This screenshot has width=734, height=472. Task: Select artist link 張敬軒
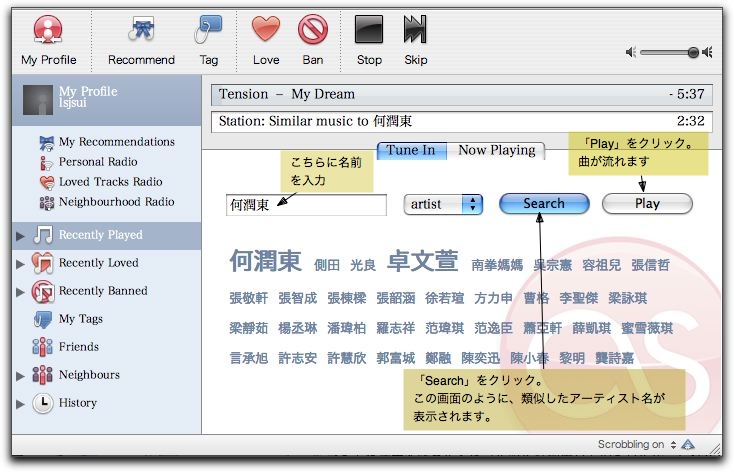click(249, 298)
